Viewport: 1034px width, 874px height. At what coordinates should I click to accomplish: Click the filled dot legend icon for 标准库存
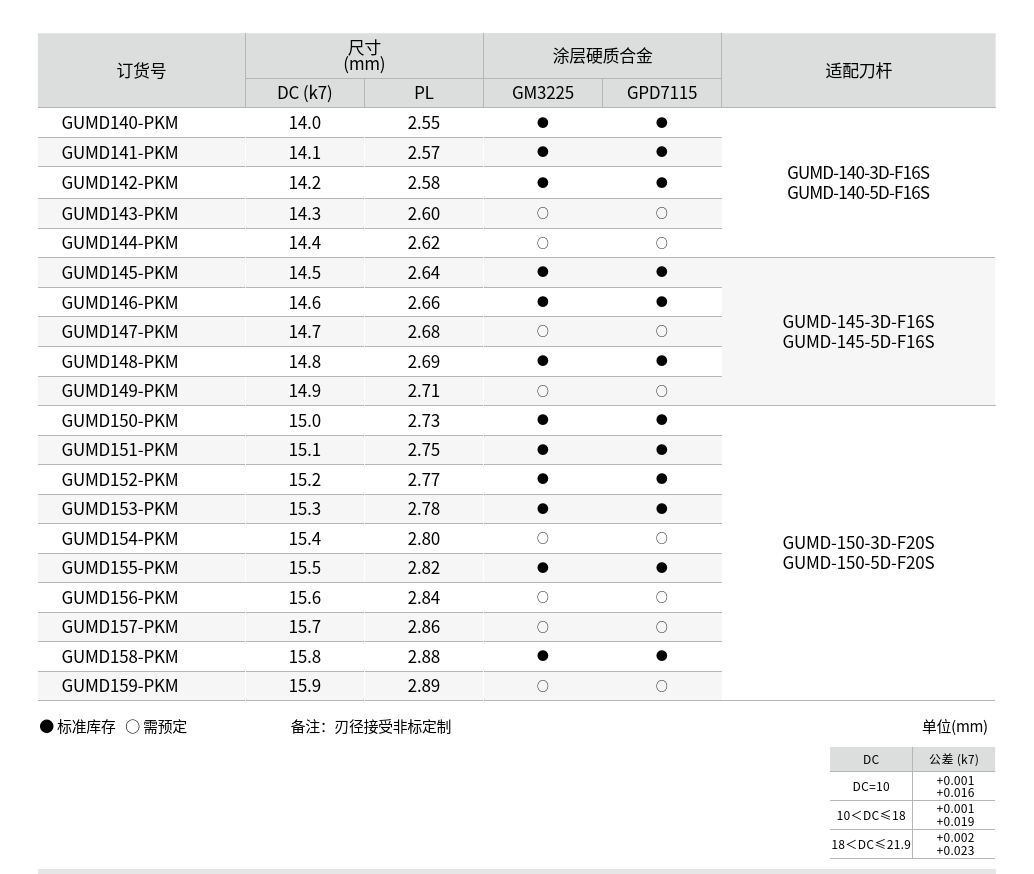point(47,727)
